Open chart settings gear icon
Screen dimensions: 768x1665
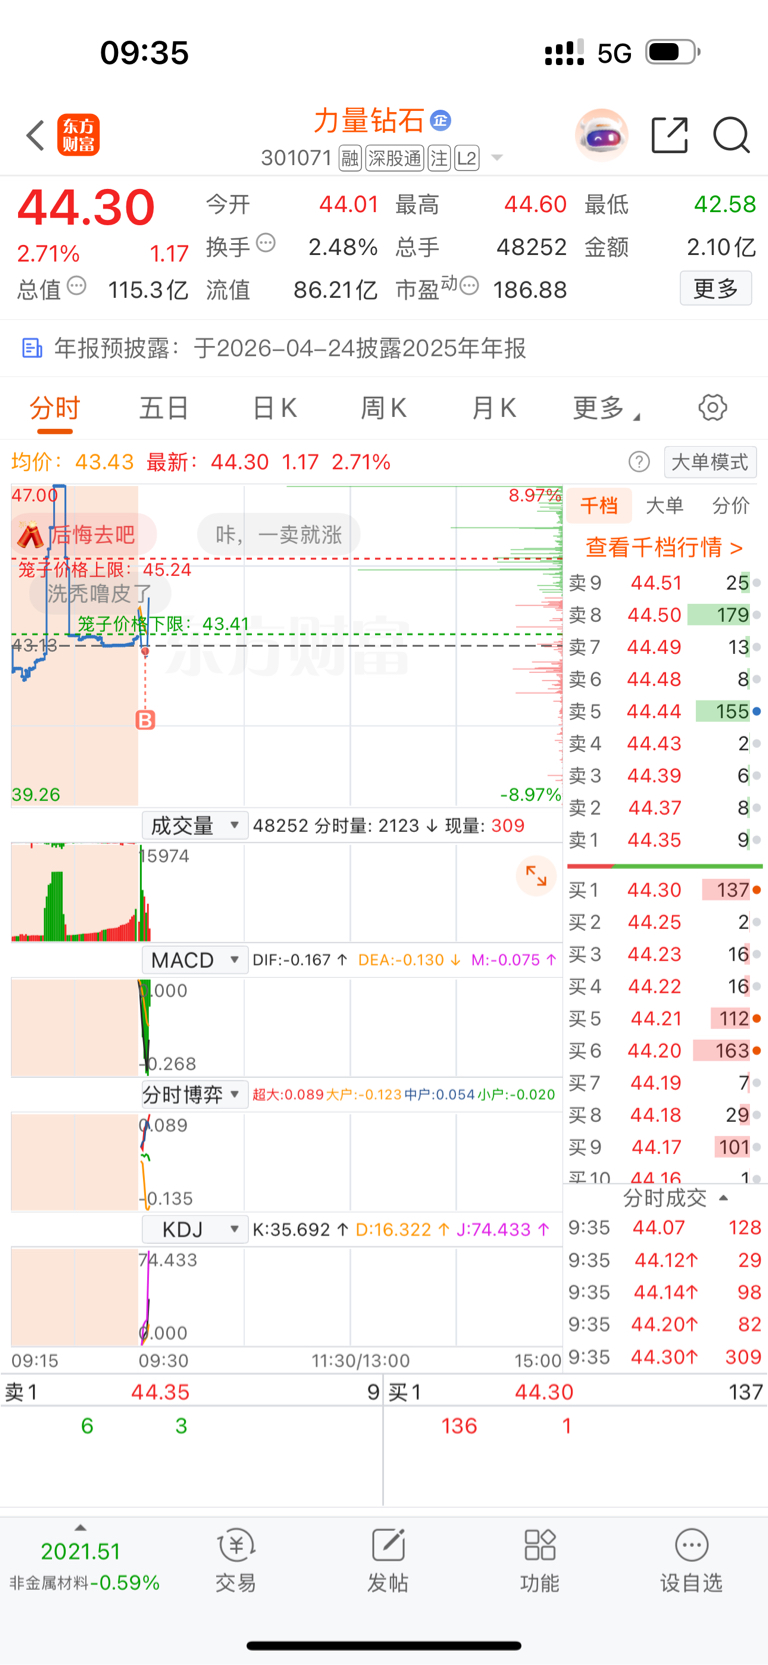(712, 407)
